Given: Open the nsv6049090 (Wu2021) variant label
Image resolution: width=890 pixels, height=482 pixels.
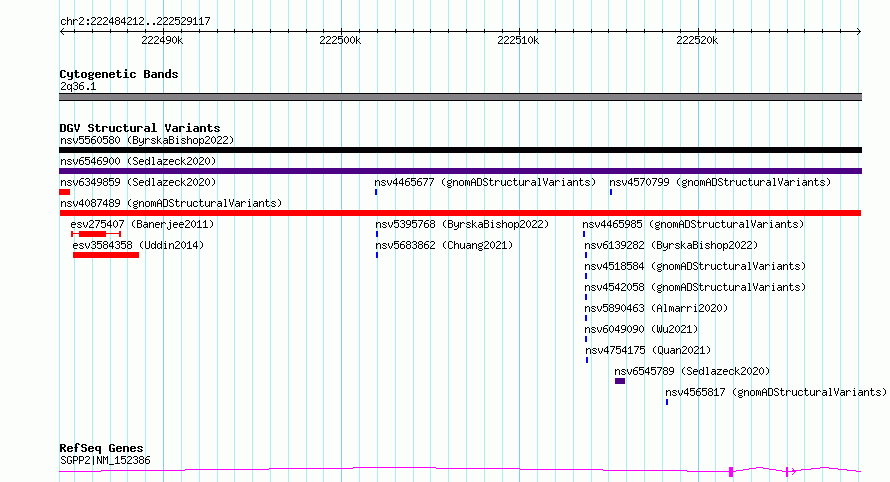Looking at the screenshot, I should click(x=641, y=329).
